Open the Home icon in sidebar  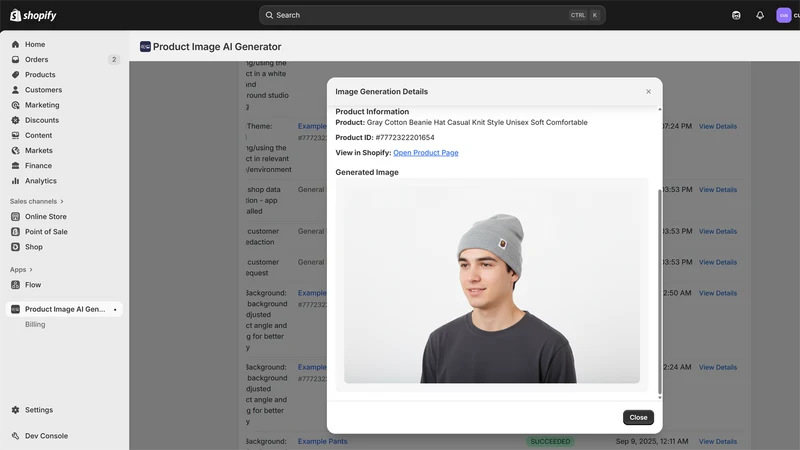[x=15, y=44]
